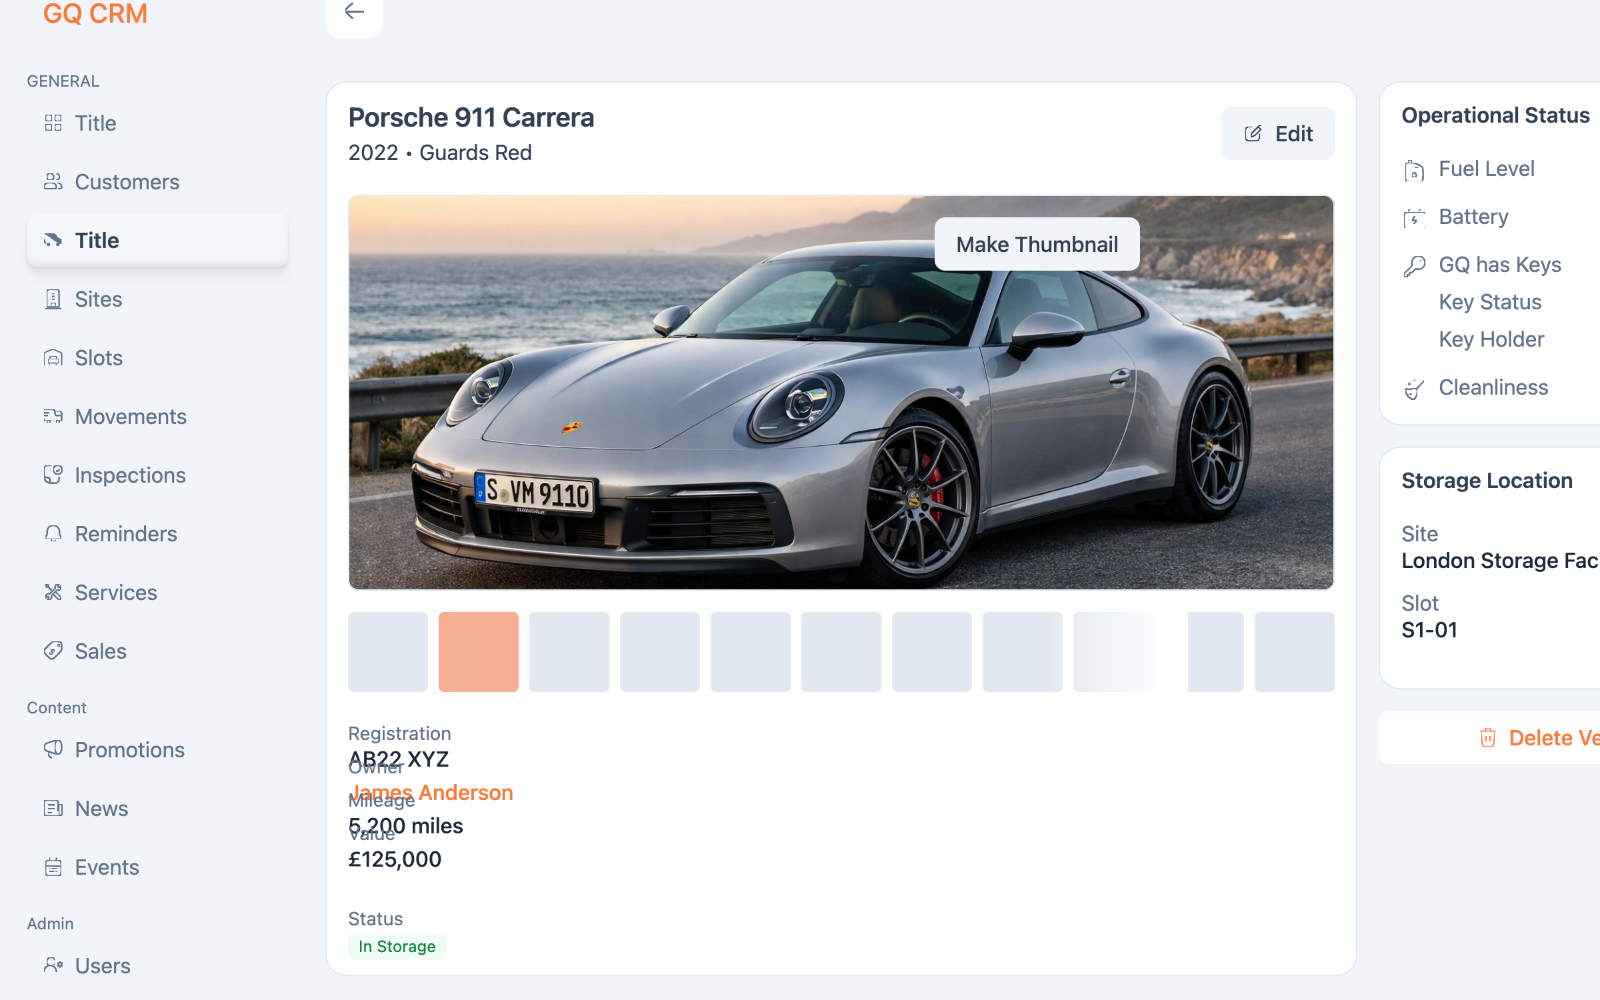Select the highlighted orange thumbnail
The image size is (1600, 1000).
pyautogui.click(x=479, y=652)
